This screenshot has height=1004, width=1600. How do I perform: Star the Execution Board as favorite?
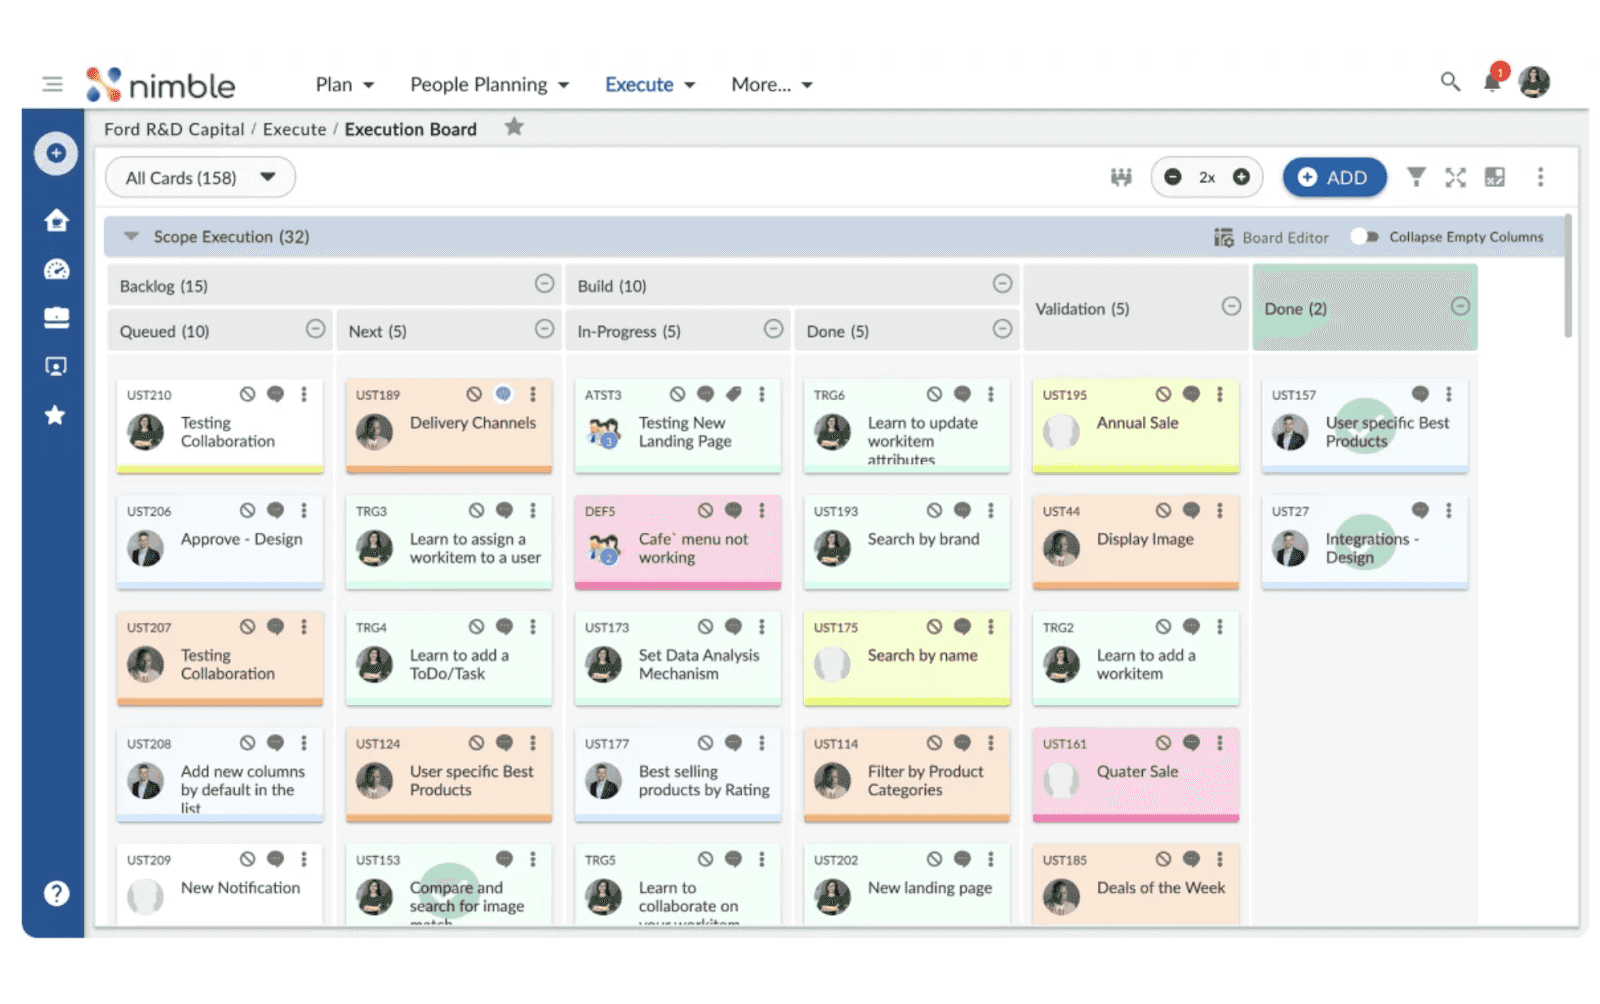514,127
